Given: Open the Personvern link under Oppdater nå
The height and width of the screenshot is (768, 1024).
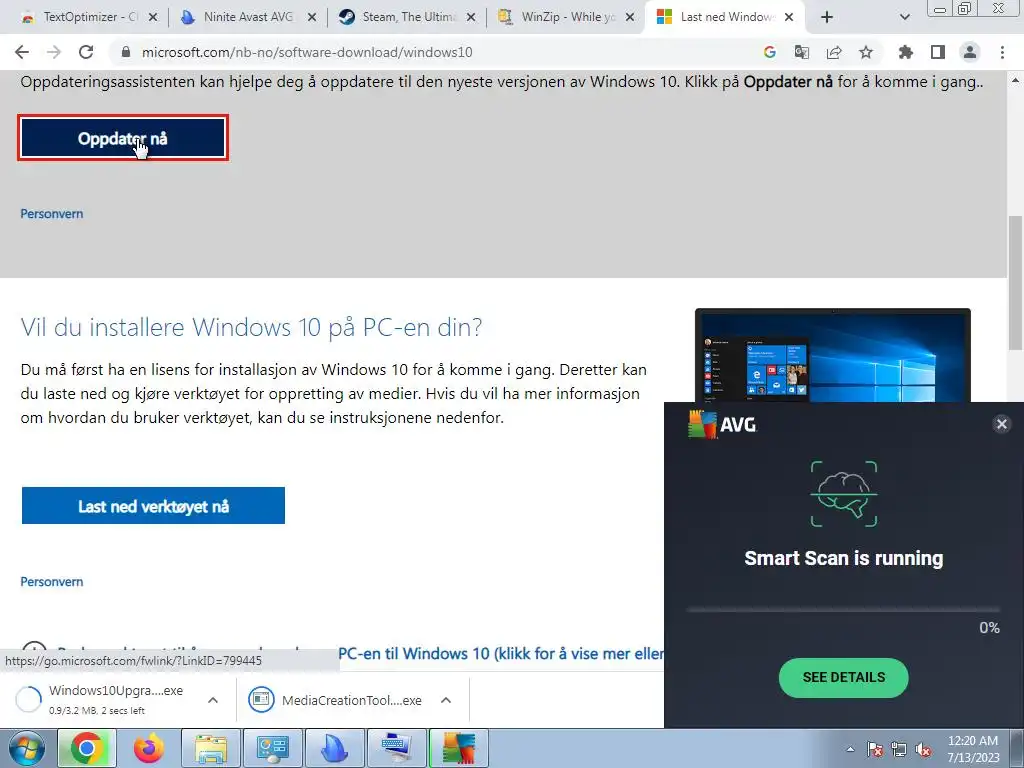Looking at the screenshot, I should click(52, 214).
